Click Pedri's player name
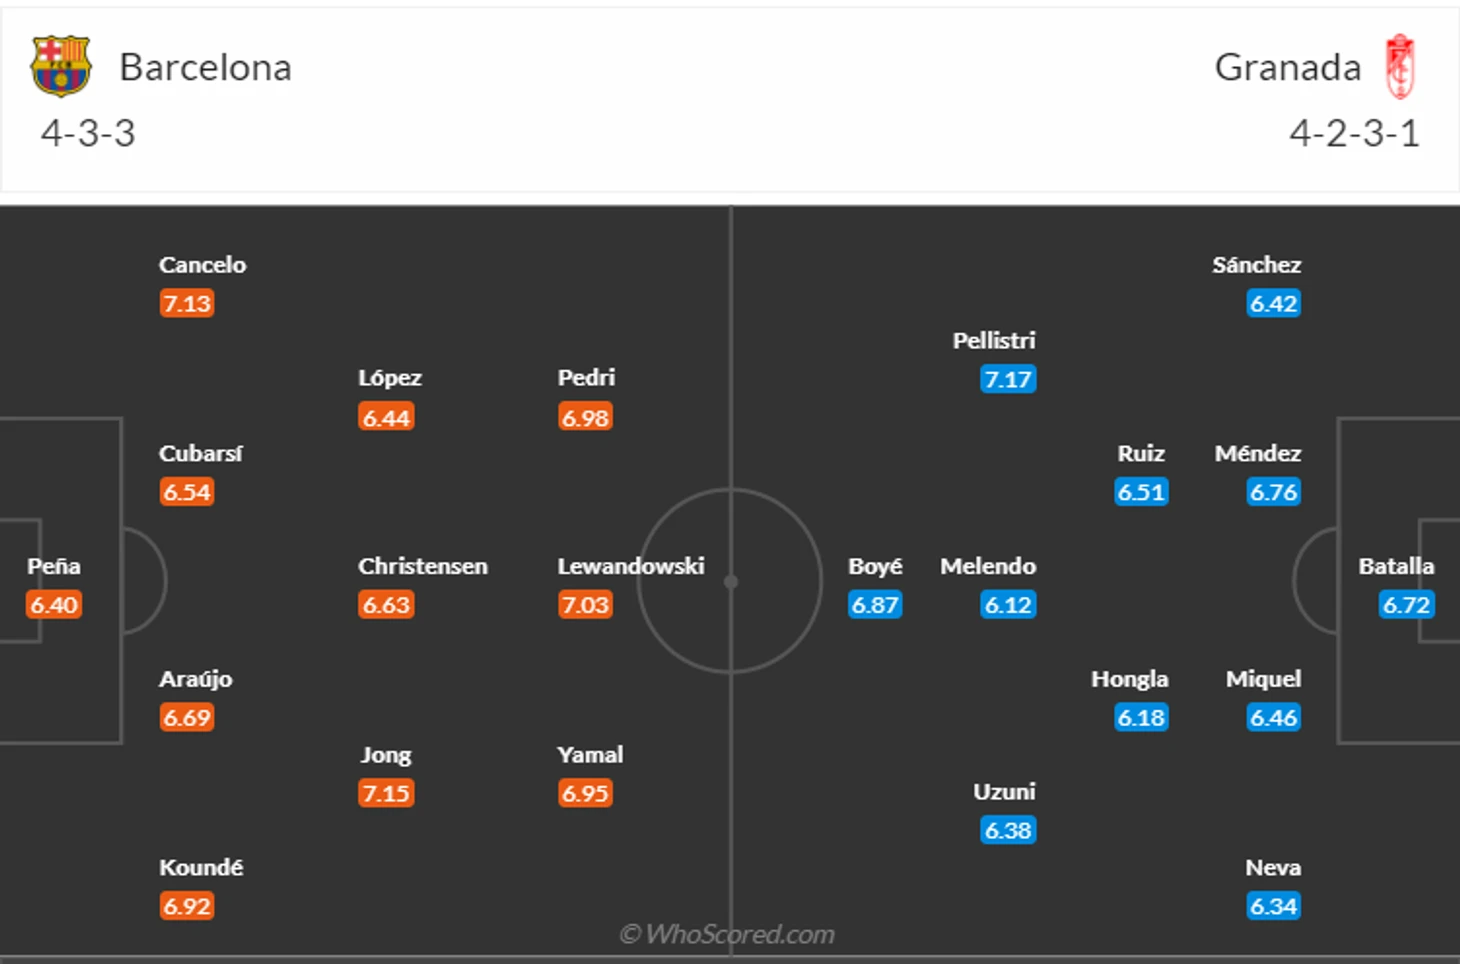 click(x=586, y=378)
